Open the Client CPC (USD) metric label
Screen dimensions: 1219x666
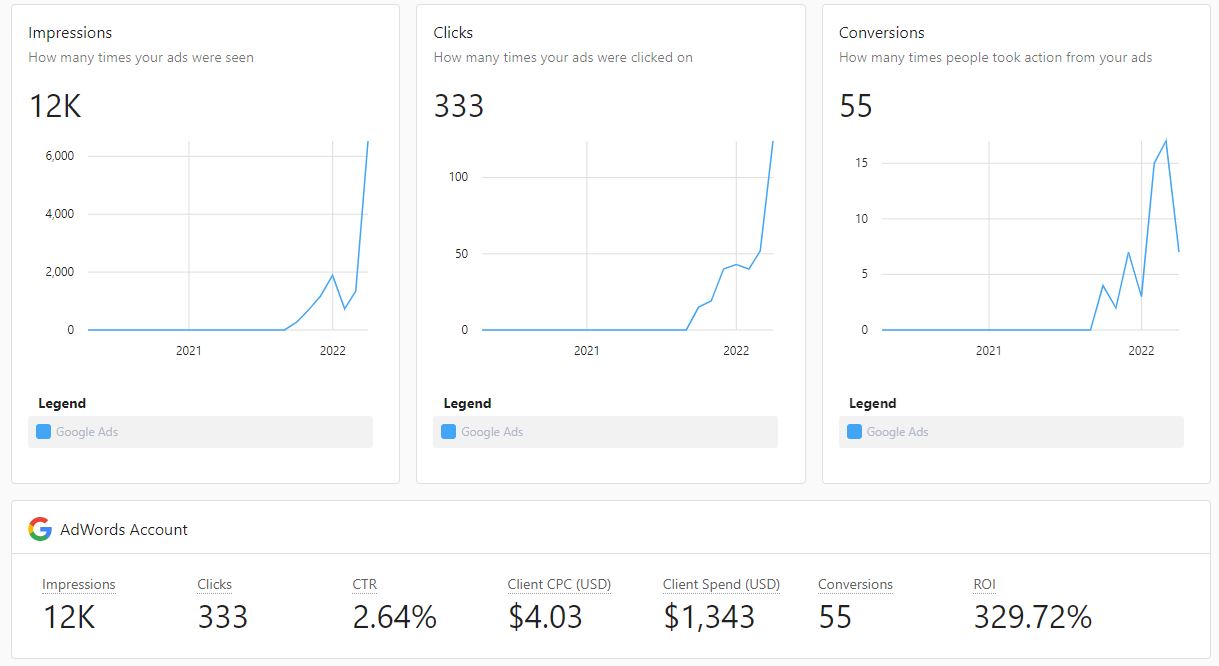[x=559, y=584]
